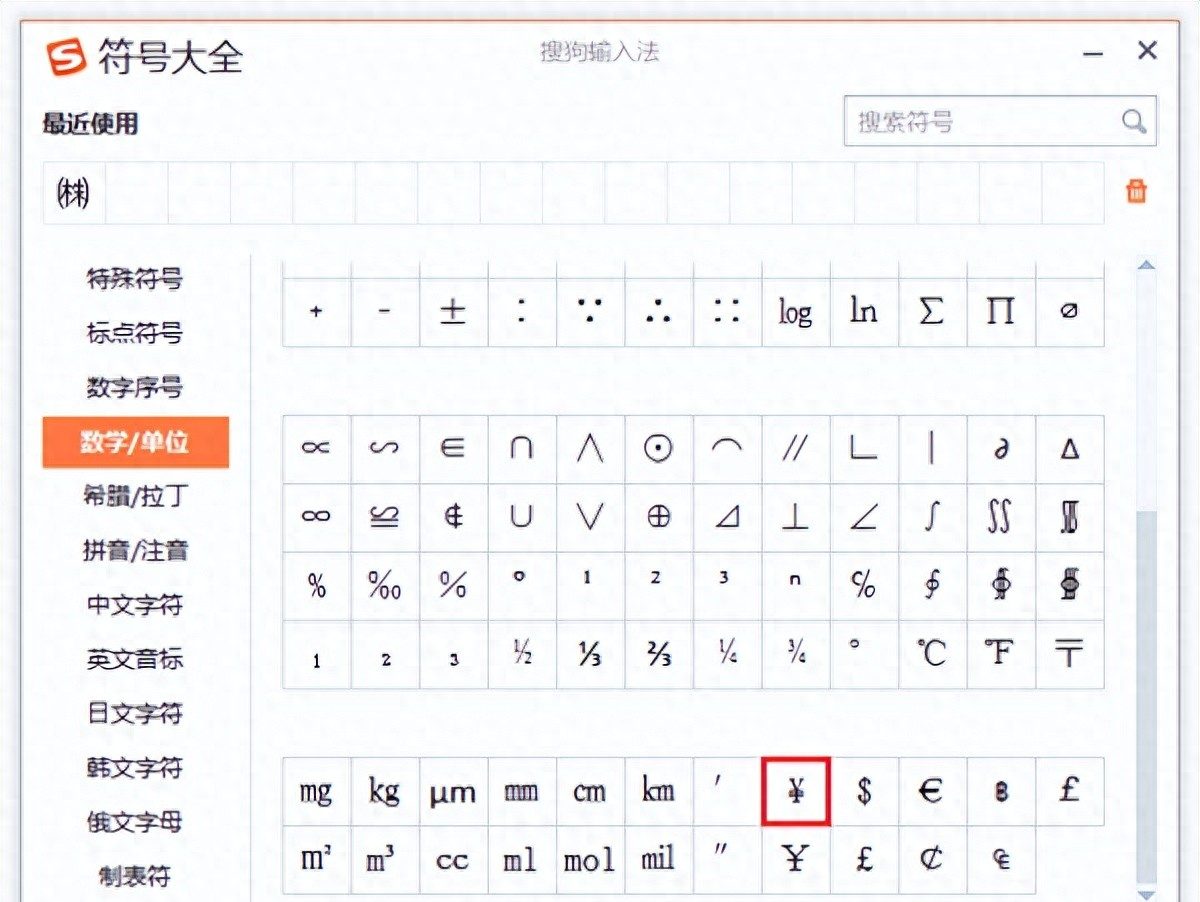Select the highlighted ¥ yen symbol
1200x902 pixels.
[794, 791]
